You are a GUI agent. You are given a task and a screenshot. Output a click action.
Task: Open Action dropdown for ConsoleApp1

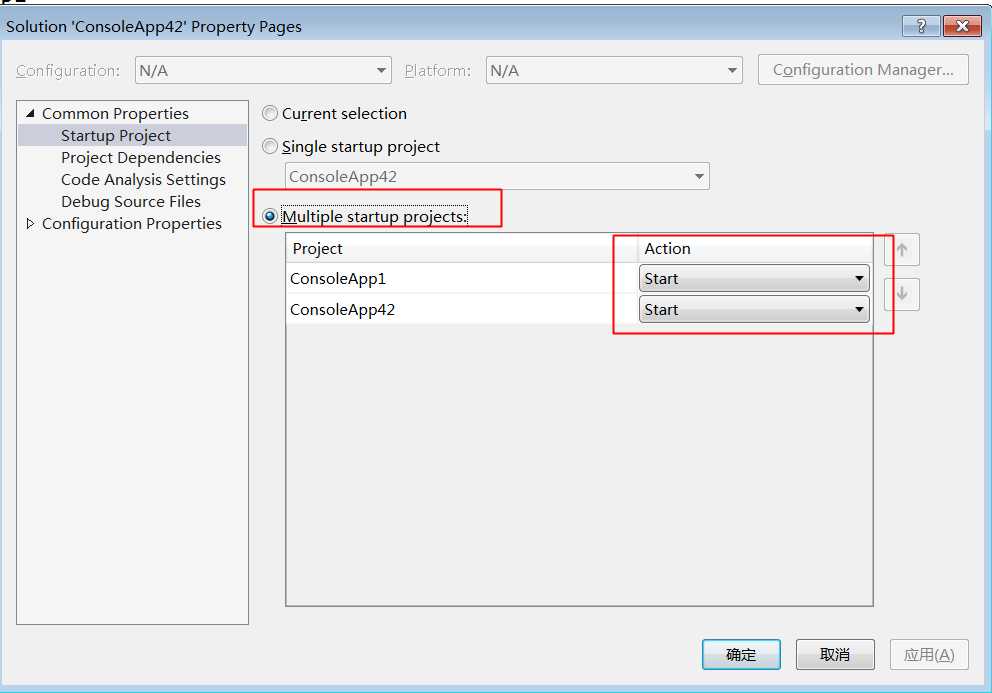754,278
